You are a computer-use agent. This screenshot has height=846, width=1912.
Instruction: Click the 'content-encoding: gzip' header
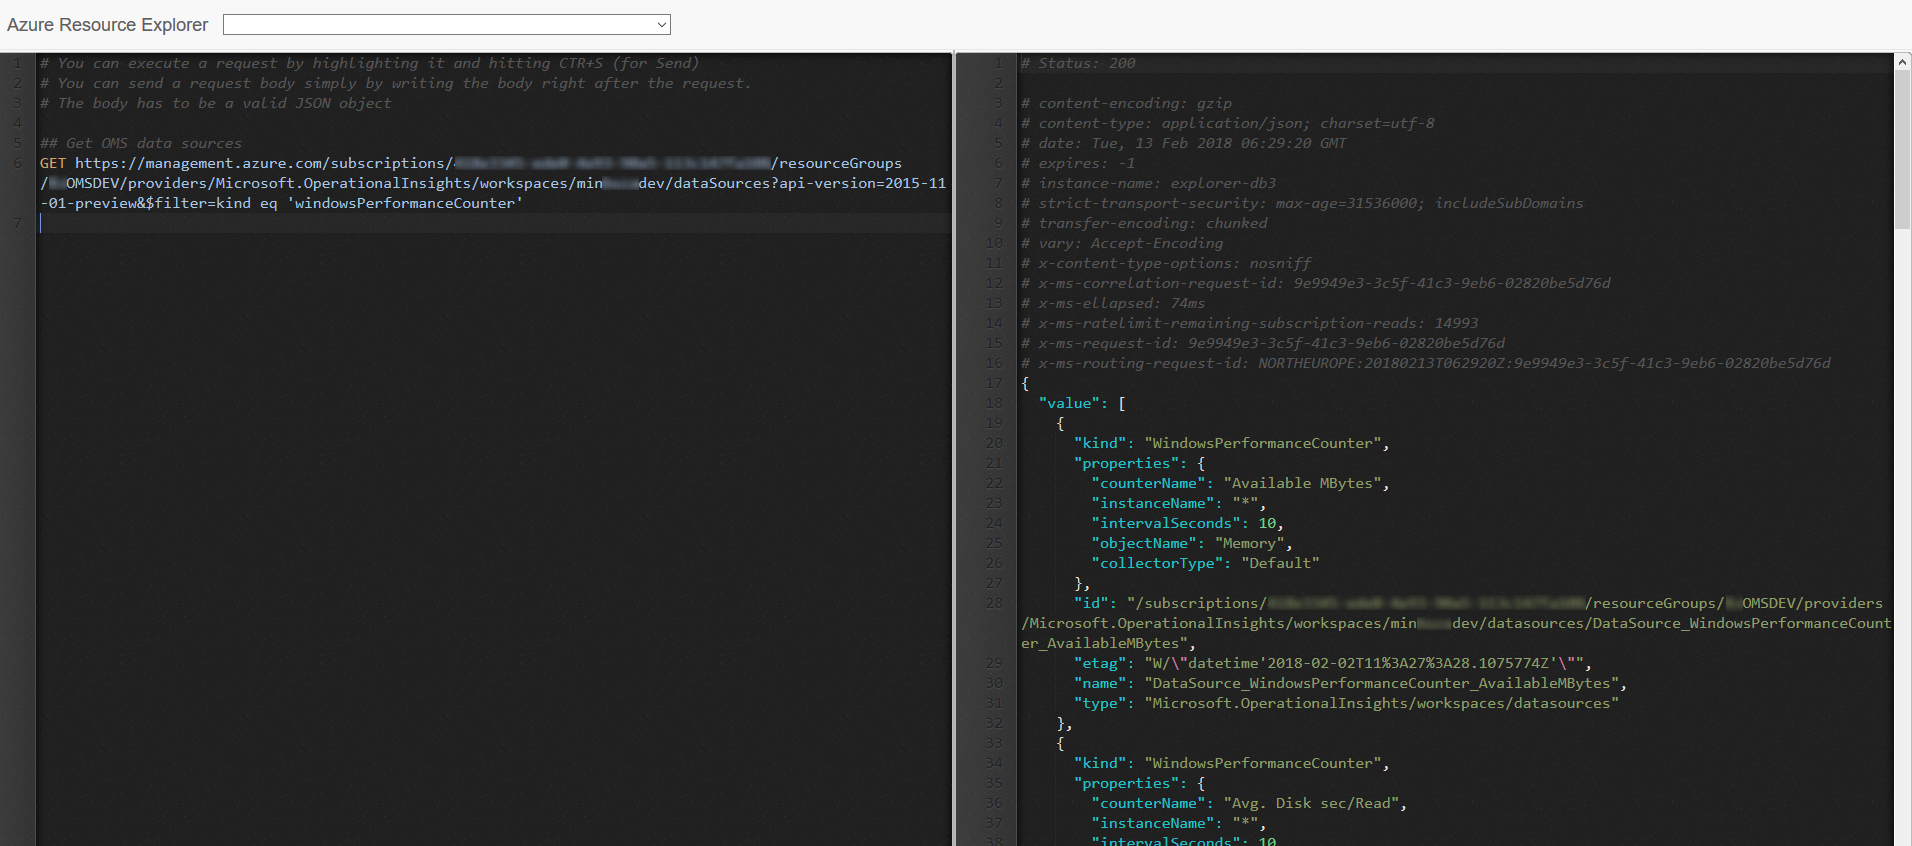[x=1126, y=103]
